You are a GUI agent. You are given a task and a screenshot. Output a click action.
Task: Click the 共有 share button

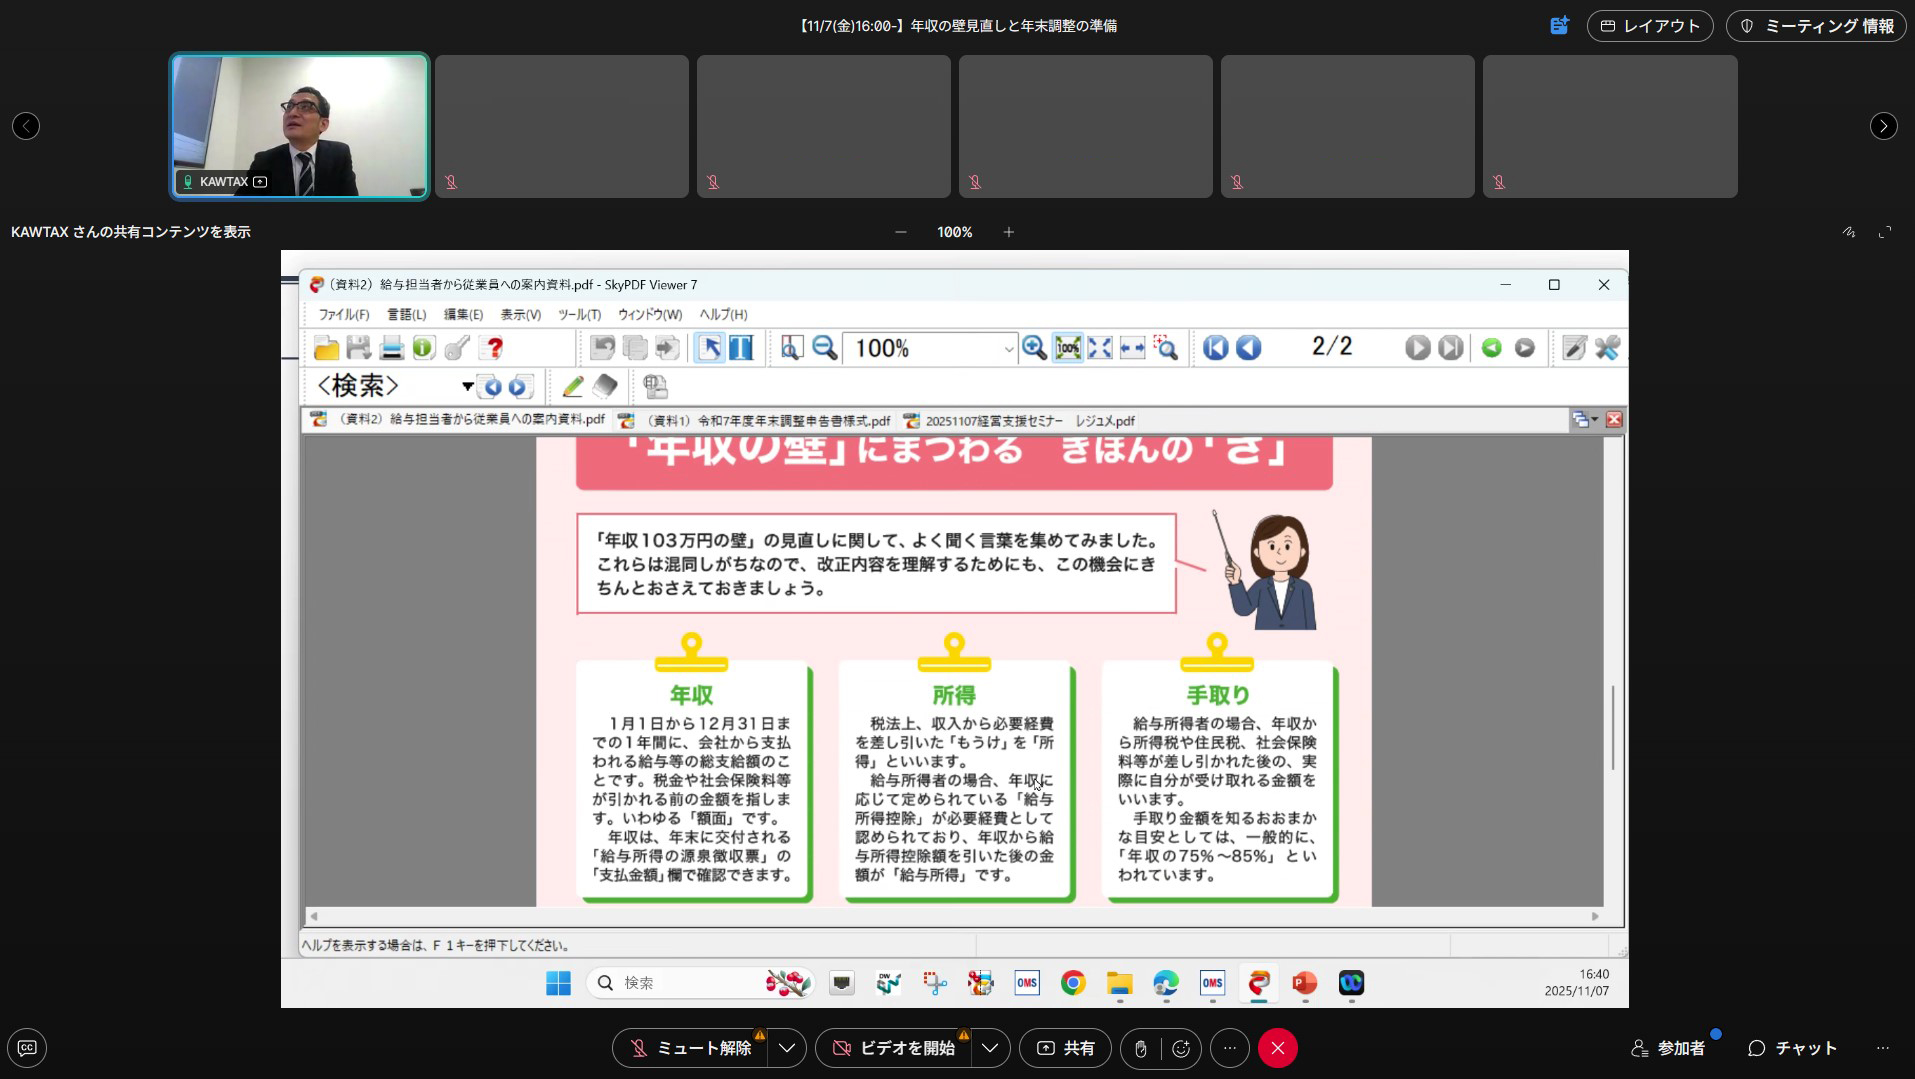coord(1065,1048)
